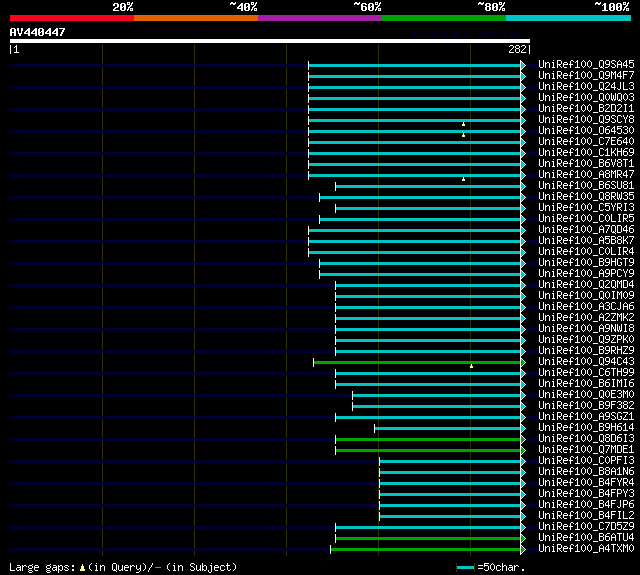Click the white query sequence bar
The width and height of the screenshot is (640, 575).
pyautogui.click(x=270, y=41)
